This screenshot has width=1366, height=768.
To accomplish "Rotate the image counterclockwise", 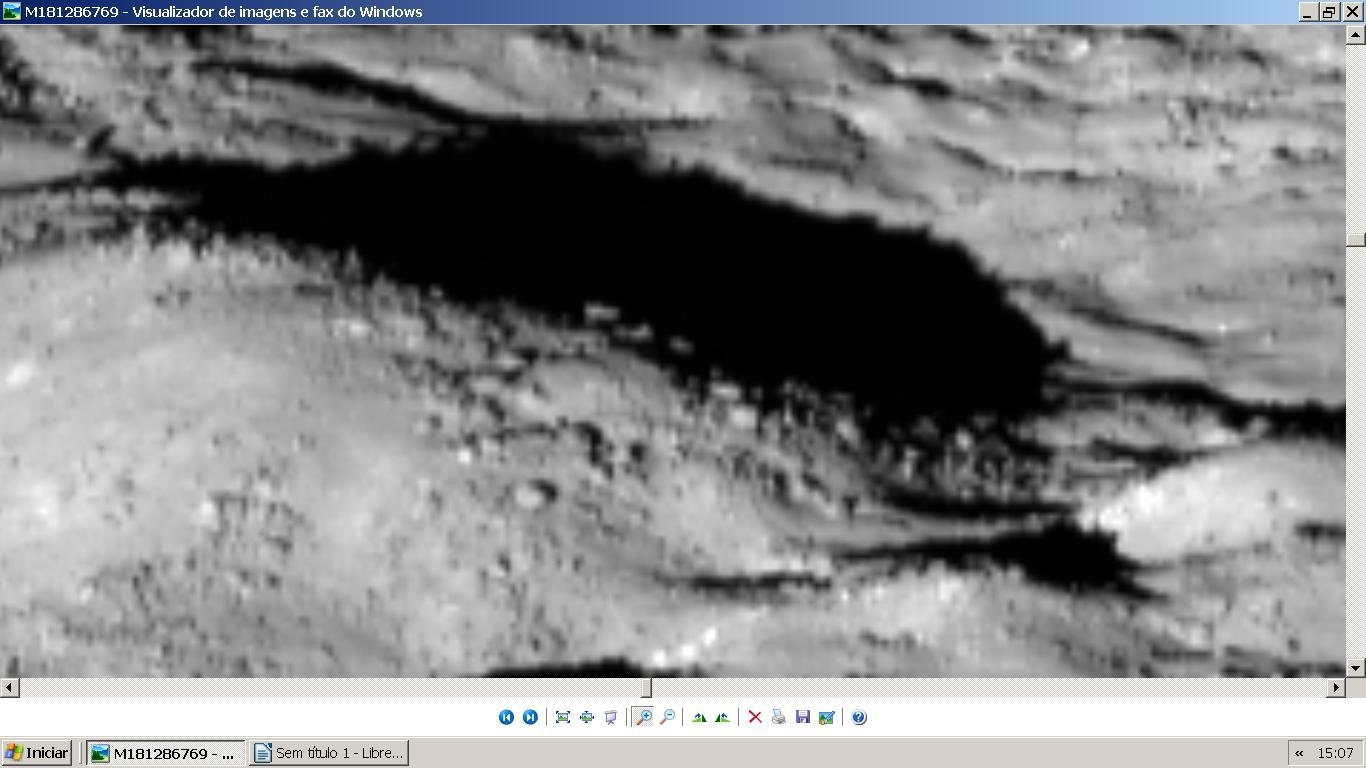I will [722, 717].
